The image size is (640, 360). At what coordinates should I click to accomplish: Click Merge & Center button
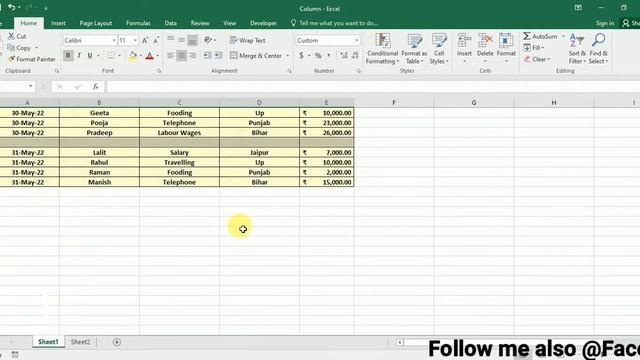(x=256, y=56)
